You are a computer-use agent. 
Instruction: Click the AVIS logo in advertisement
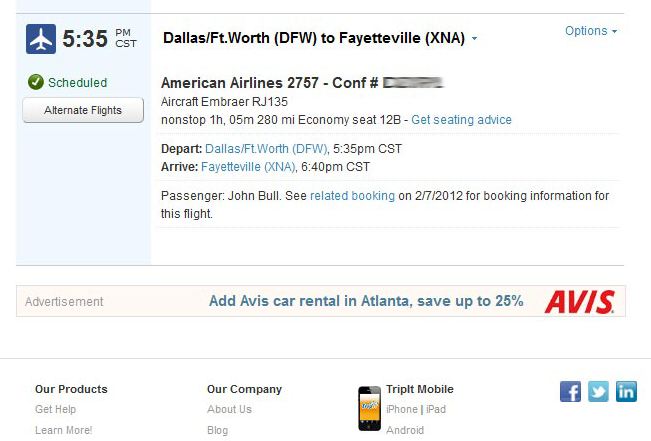pos(579,301)
